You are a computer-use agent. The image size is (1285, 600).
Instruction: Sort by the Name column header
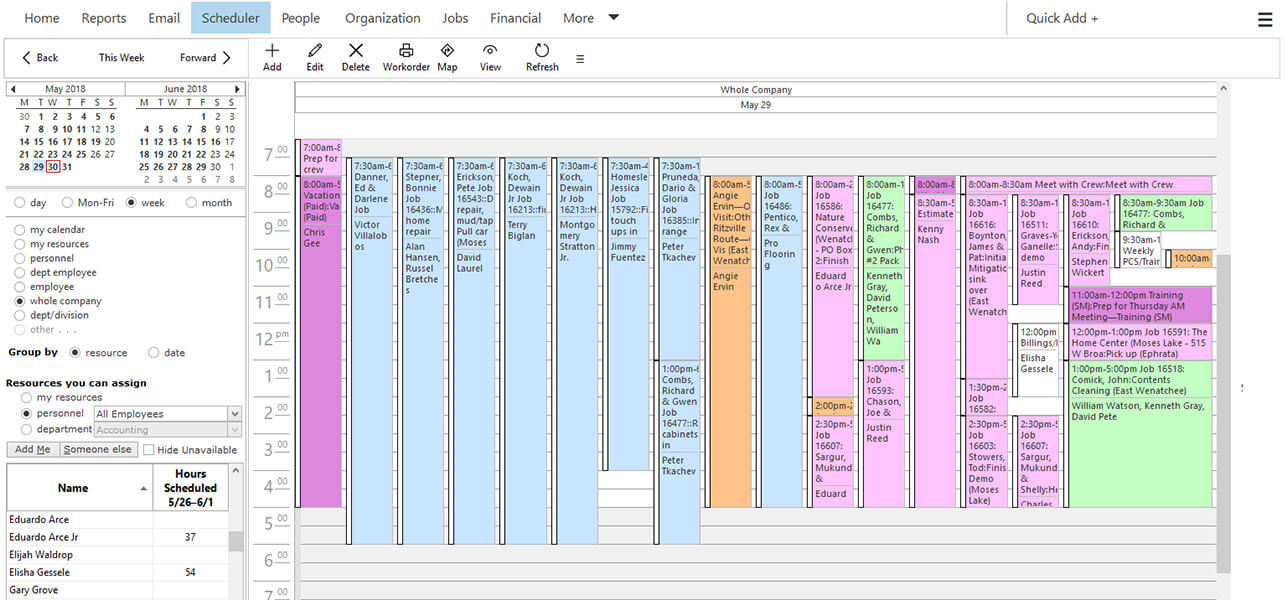pos(79,488)
